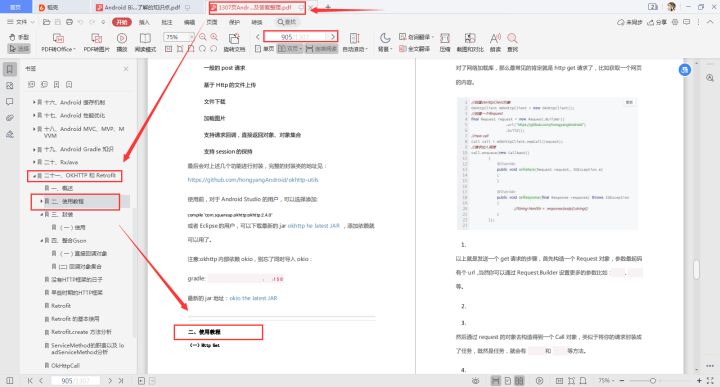Expand 十九、Android Gradle 知识 bookmark

coord(34,150)
